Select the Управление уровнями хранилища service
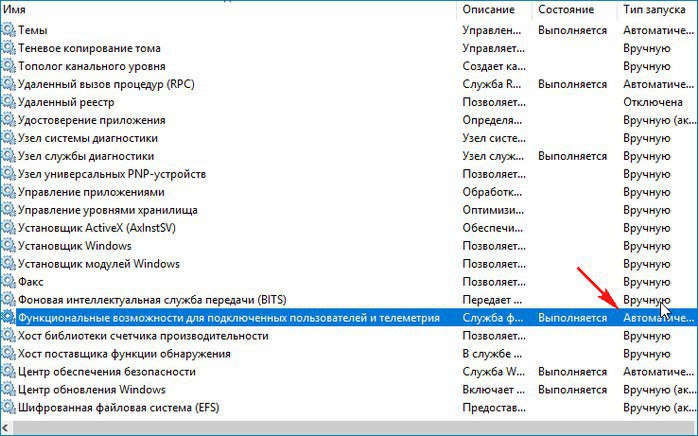 pyautogui.click(x=108, y=210)
